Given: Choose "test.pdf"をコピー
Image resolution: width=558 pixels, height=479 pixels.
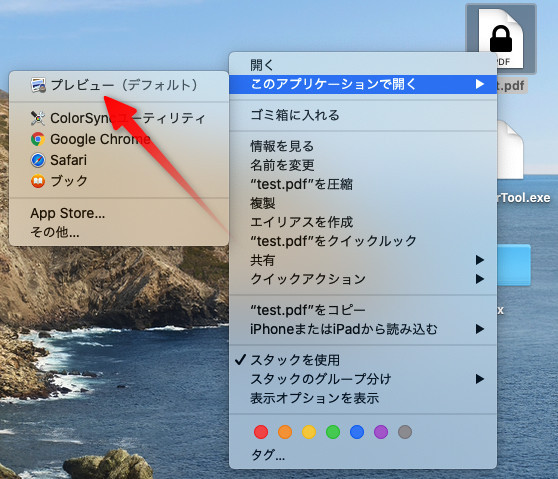Looking at the screenshot, I should 363,310.
